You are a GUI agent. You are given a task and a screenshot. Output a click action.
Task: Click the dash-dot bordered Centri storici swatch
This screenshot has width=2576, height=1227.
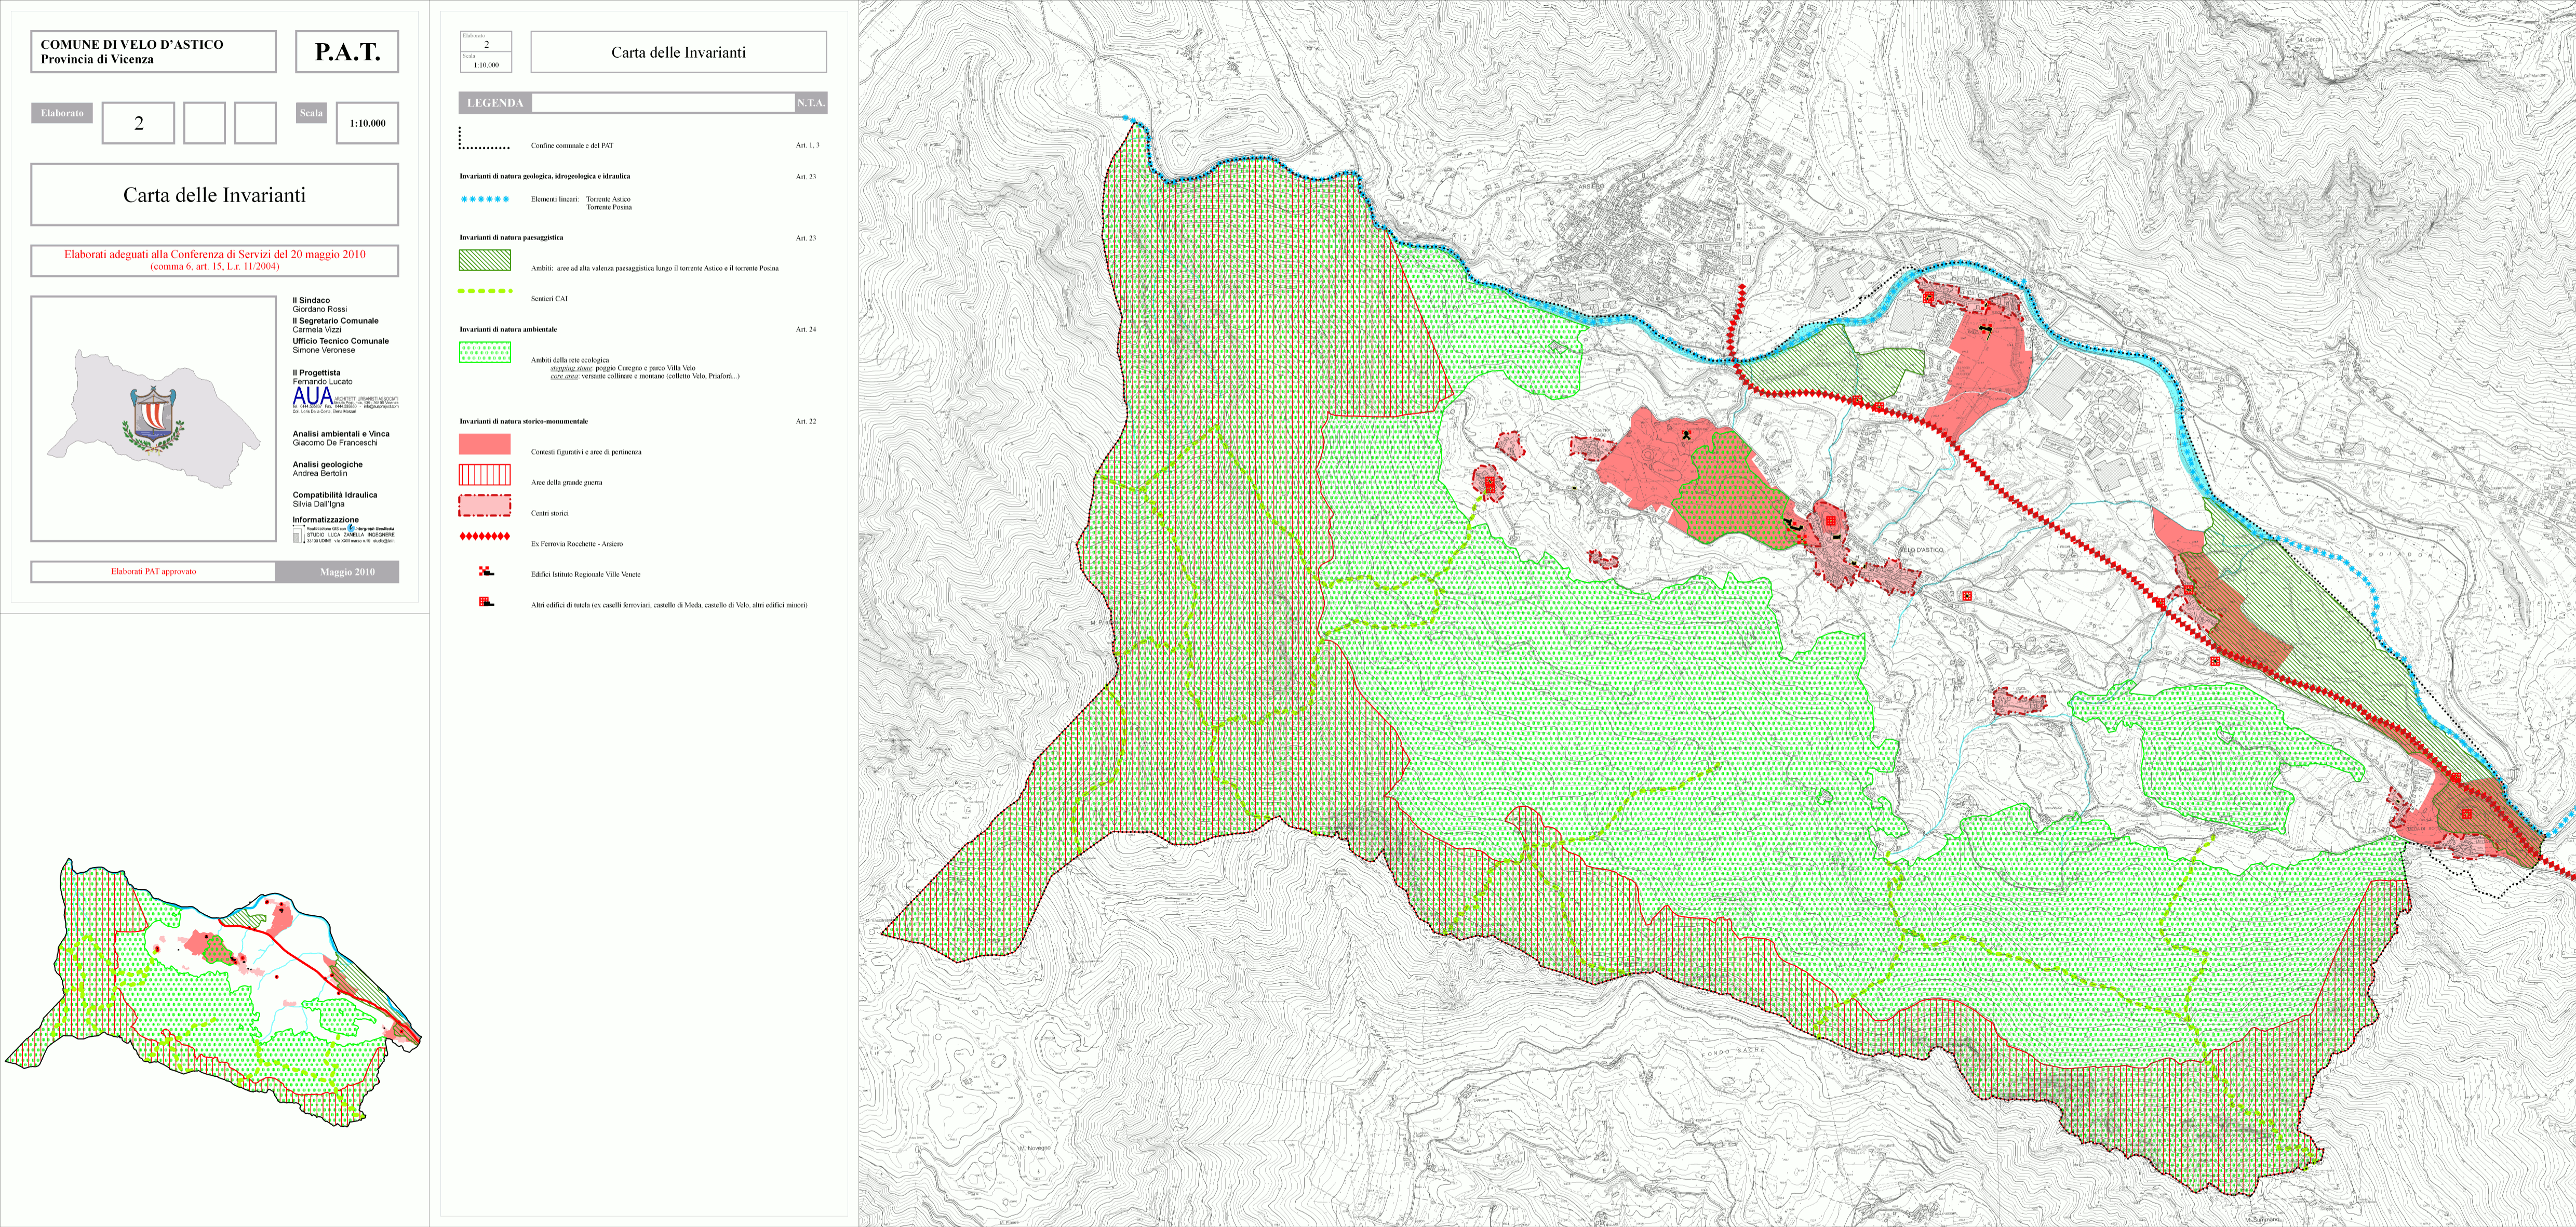pyautogui.click(x=485, y=506)
